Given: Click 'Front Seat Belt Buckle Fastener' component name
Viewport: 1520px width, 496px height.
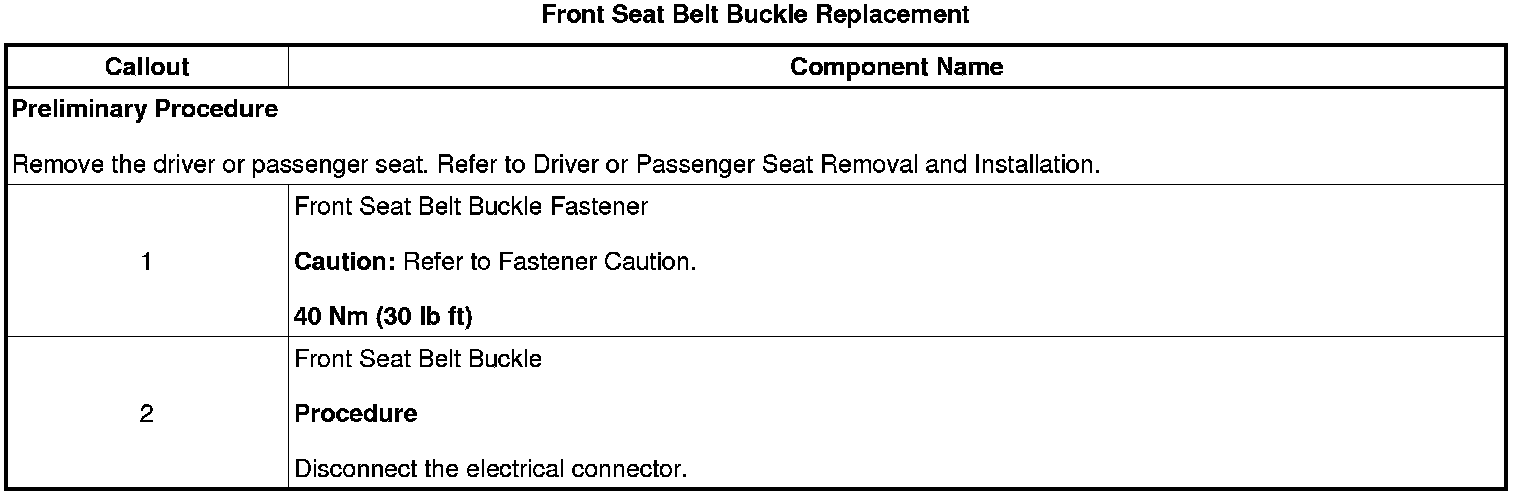Looking at the screenshot, I should pyautogui.click(x=471, y=207).
